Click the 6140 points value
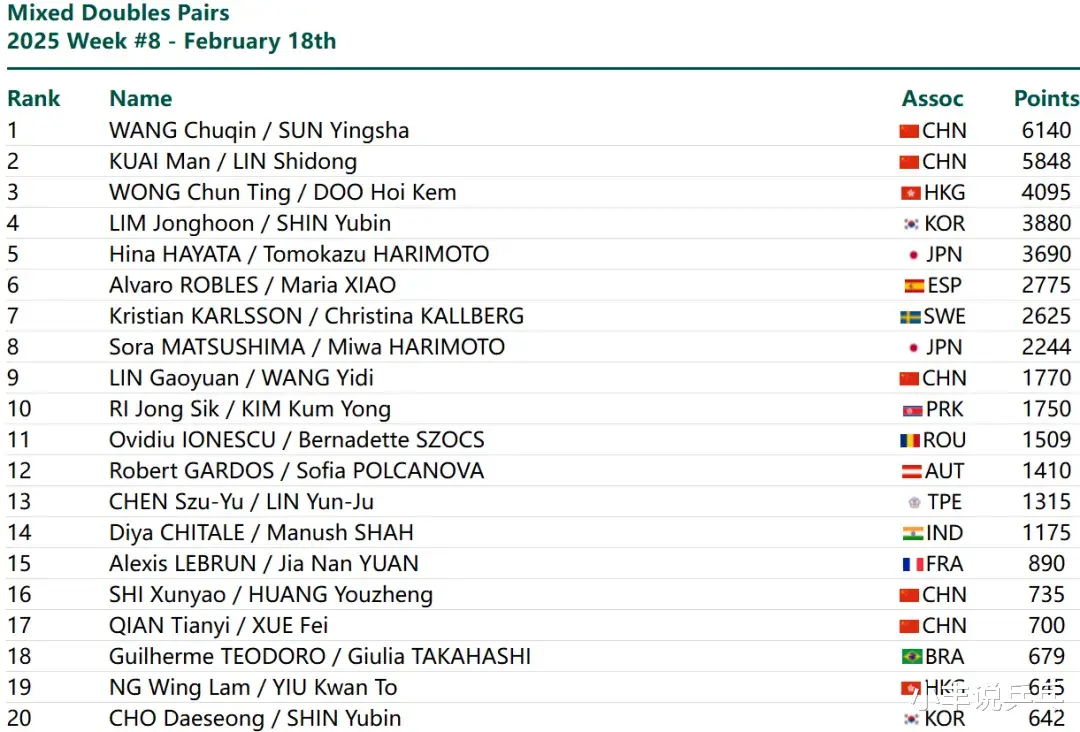The image size is (1080, 732). (1046, 131)
